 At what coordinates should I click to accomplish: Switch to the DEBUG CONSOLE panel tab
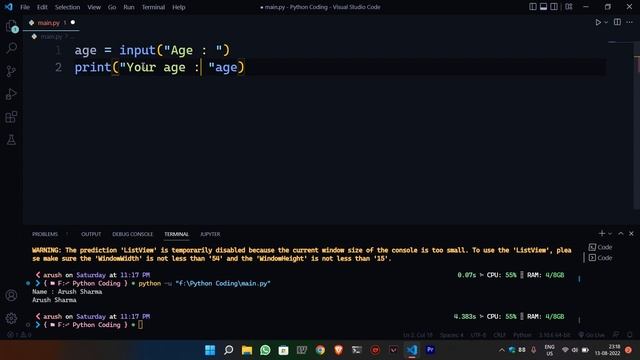(x=132, y=234)
